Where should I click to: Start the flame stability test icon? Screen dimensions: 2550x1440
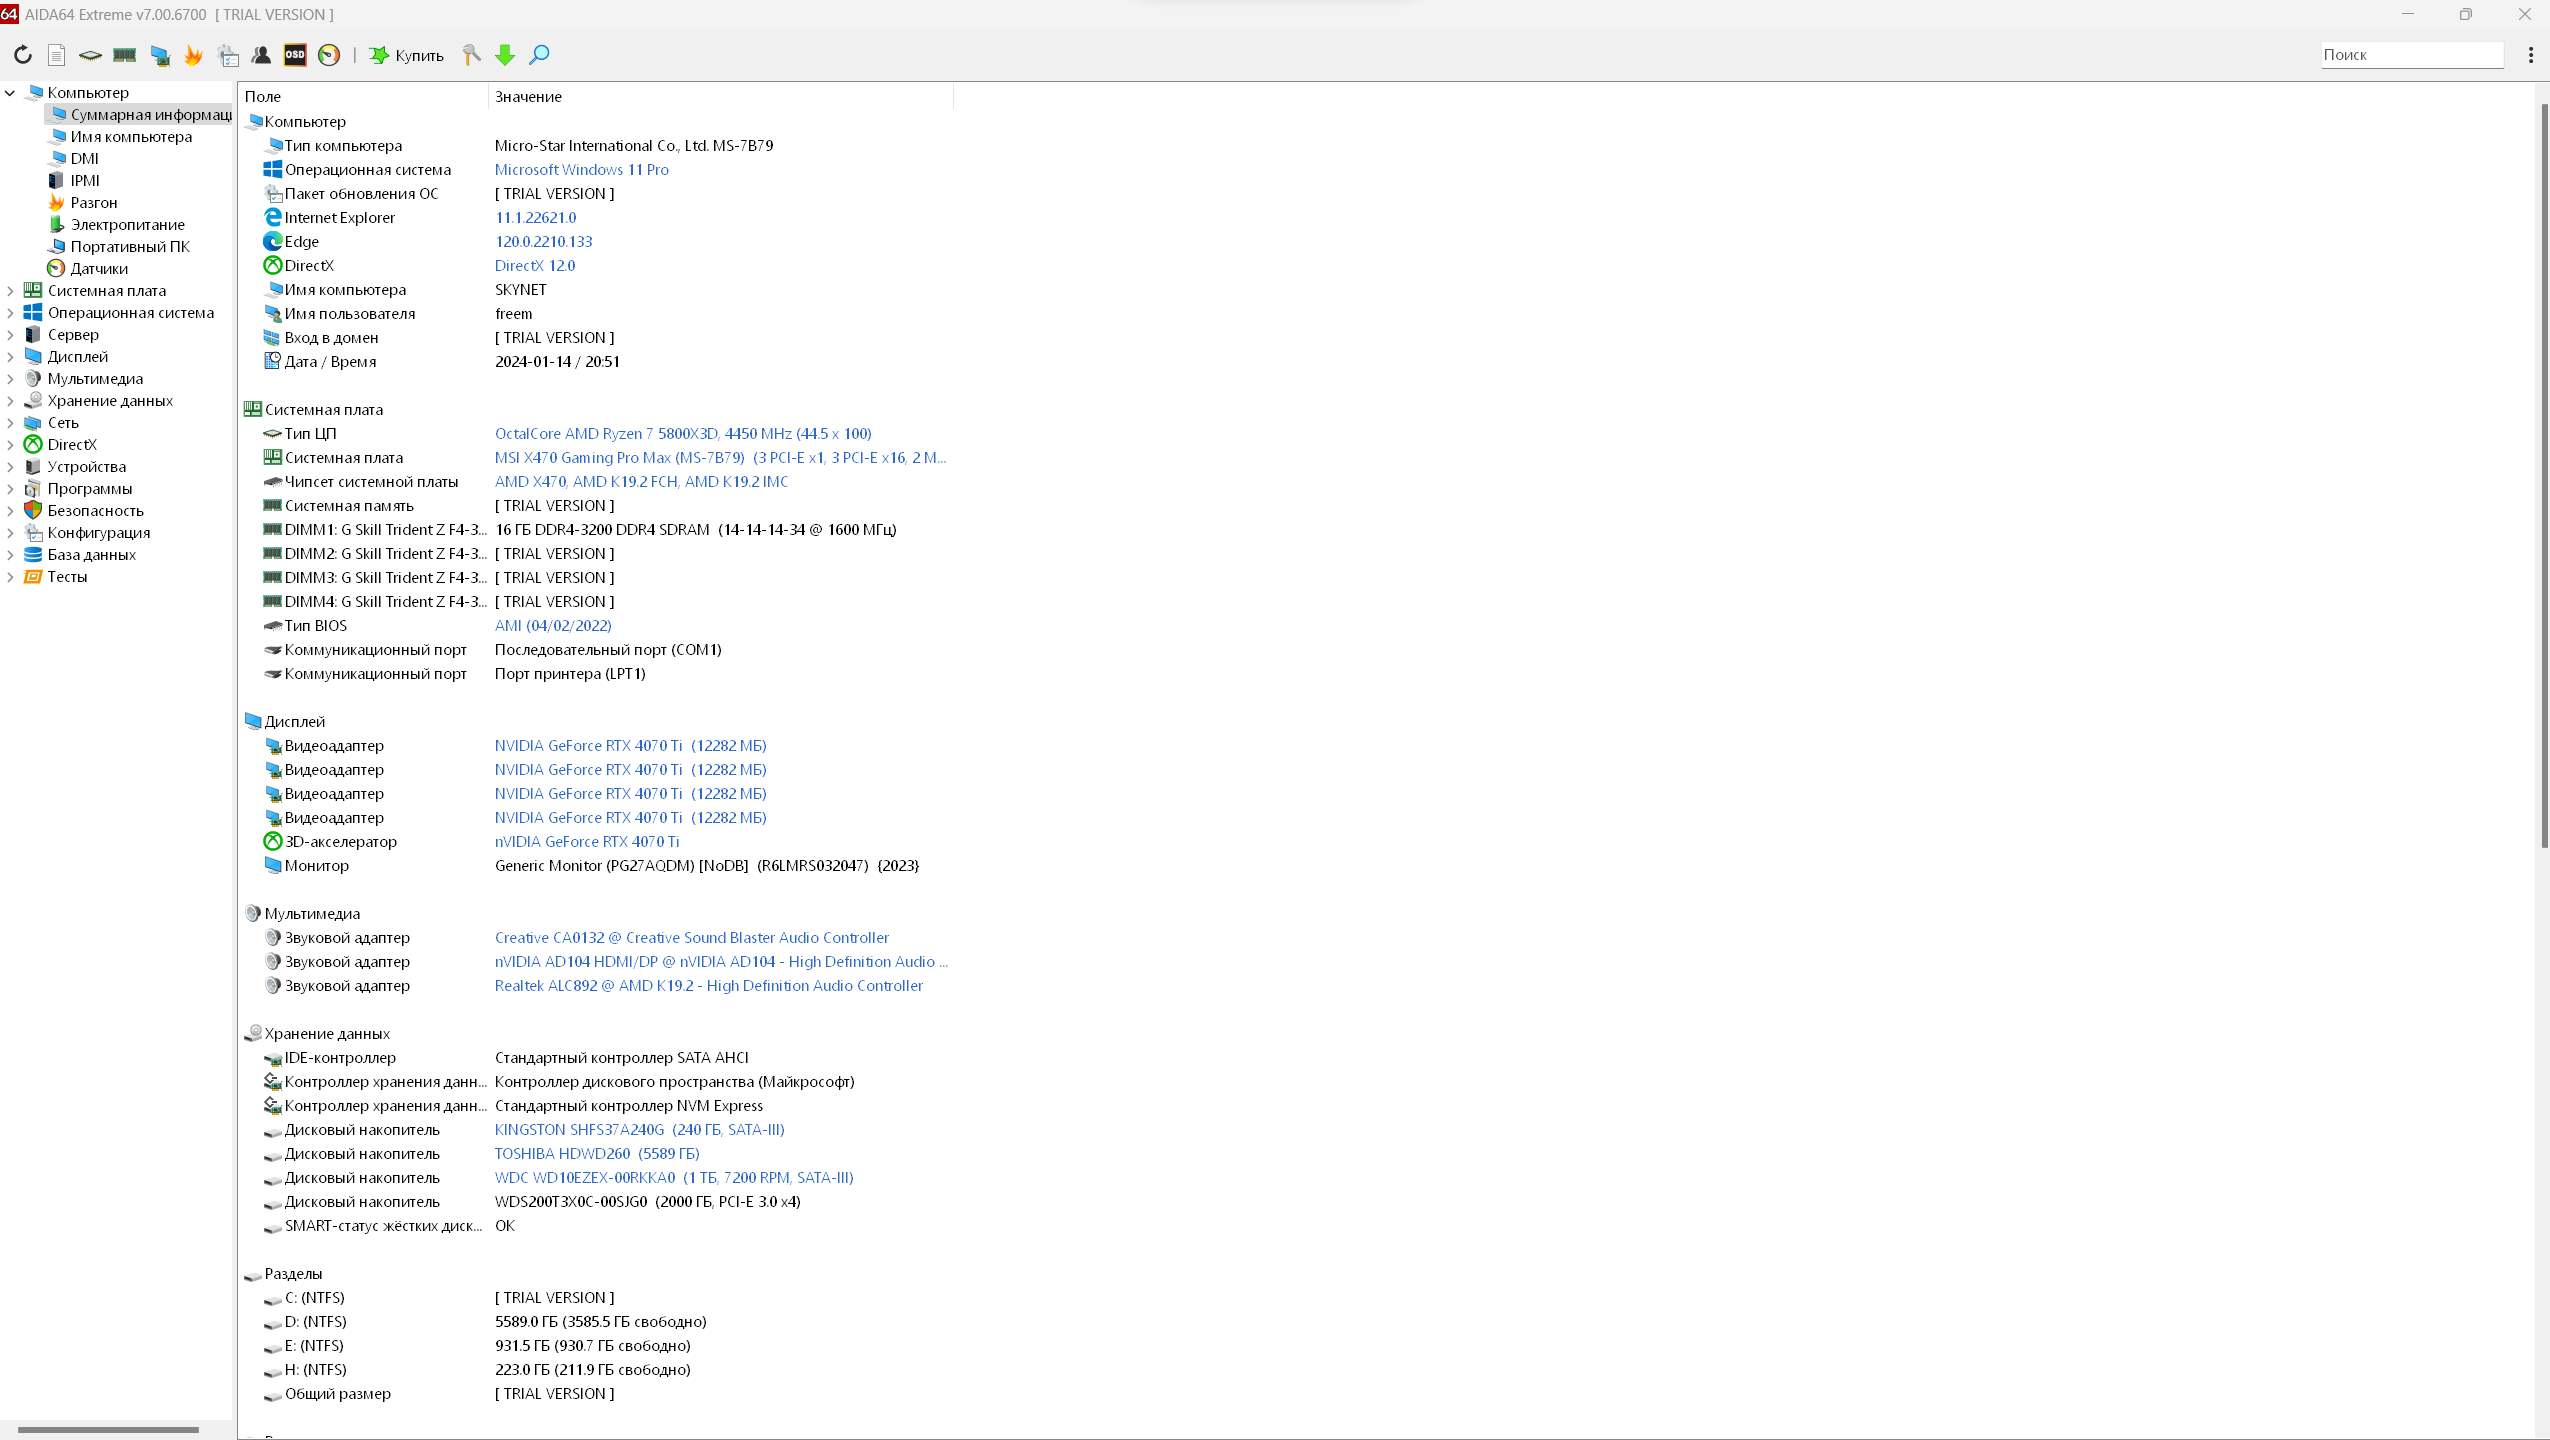pos(194,55)
